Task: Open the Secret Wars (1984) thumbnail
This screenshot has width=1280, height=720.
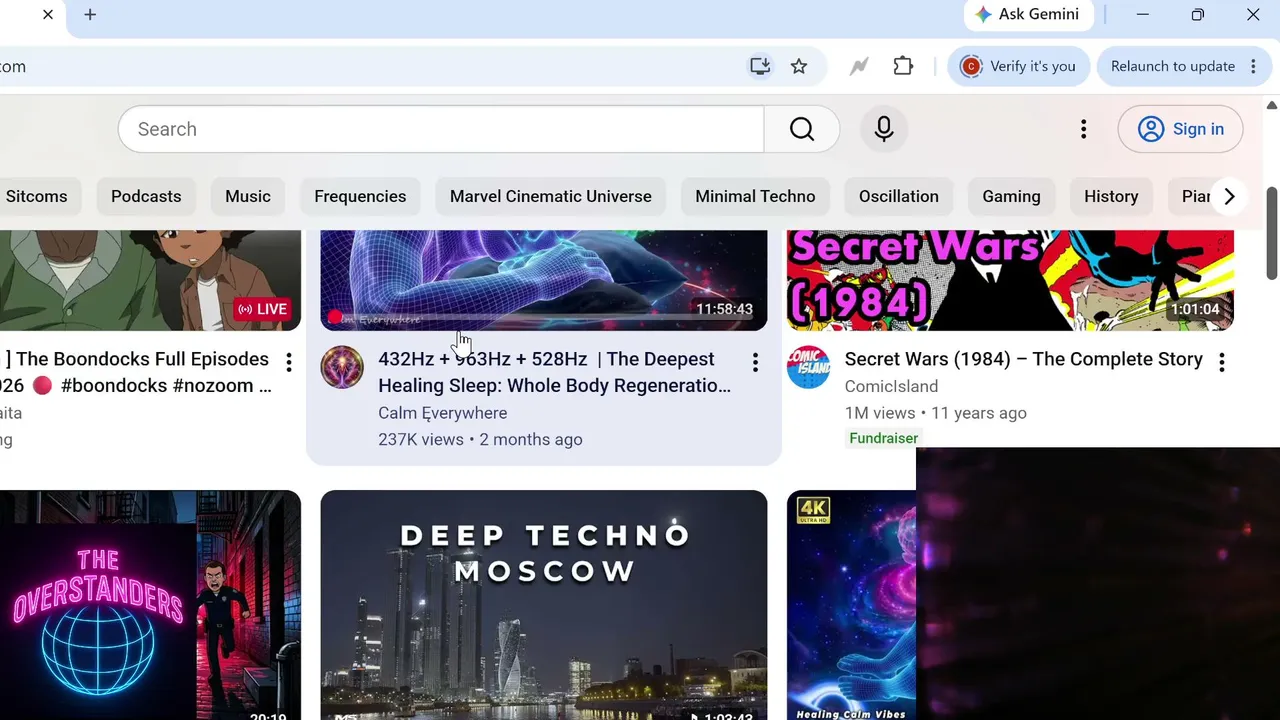Action: point(1010,280)
